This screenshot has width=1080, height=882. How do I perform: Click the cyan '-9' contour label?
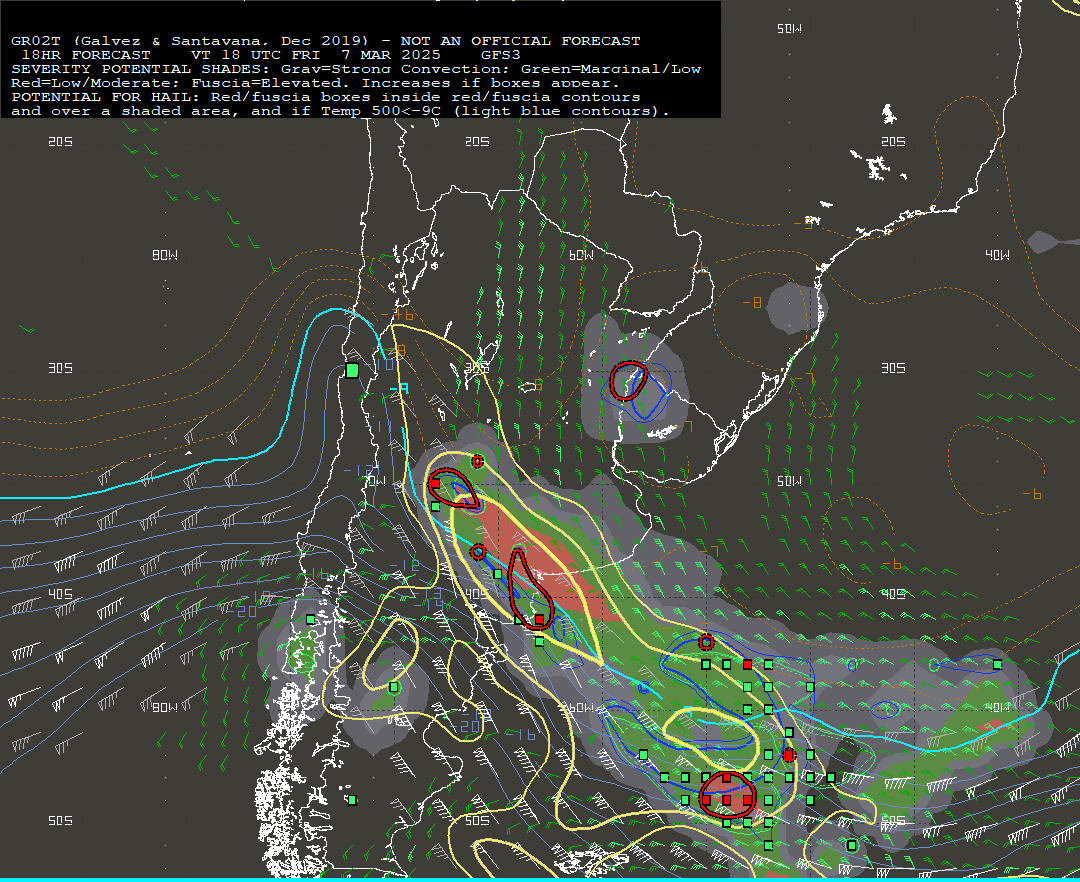(x=399, y=389)
